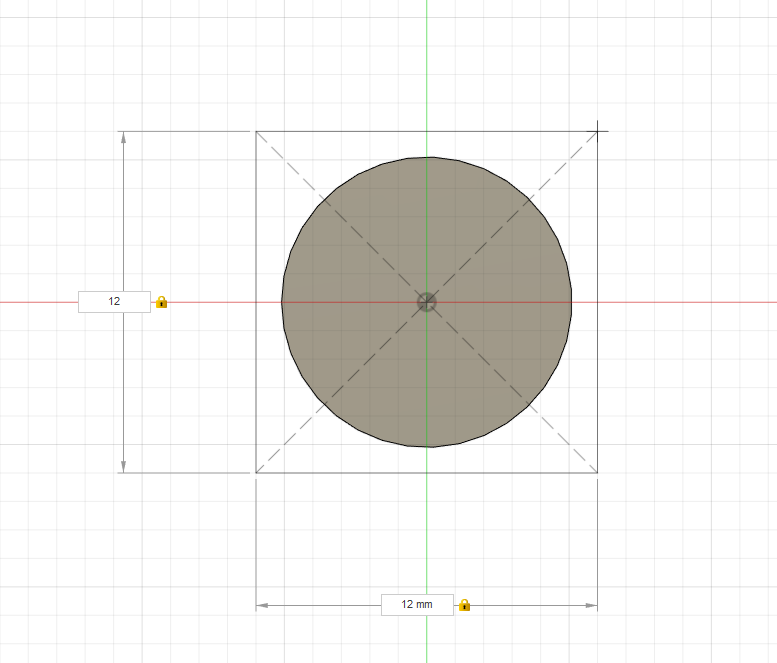This screenshot has width=777, height=663.
Task: Toggle the lock icon beside the 12 mm field
Action: pos(464,605)
